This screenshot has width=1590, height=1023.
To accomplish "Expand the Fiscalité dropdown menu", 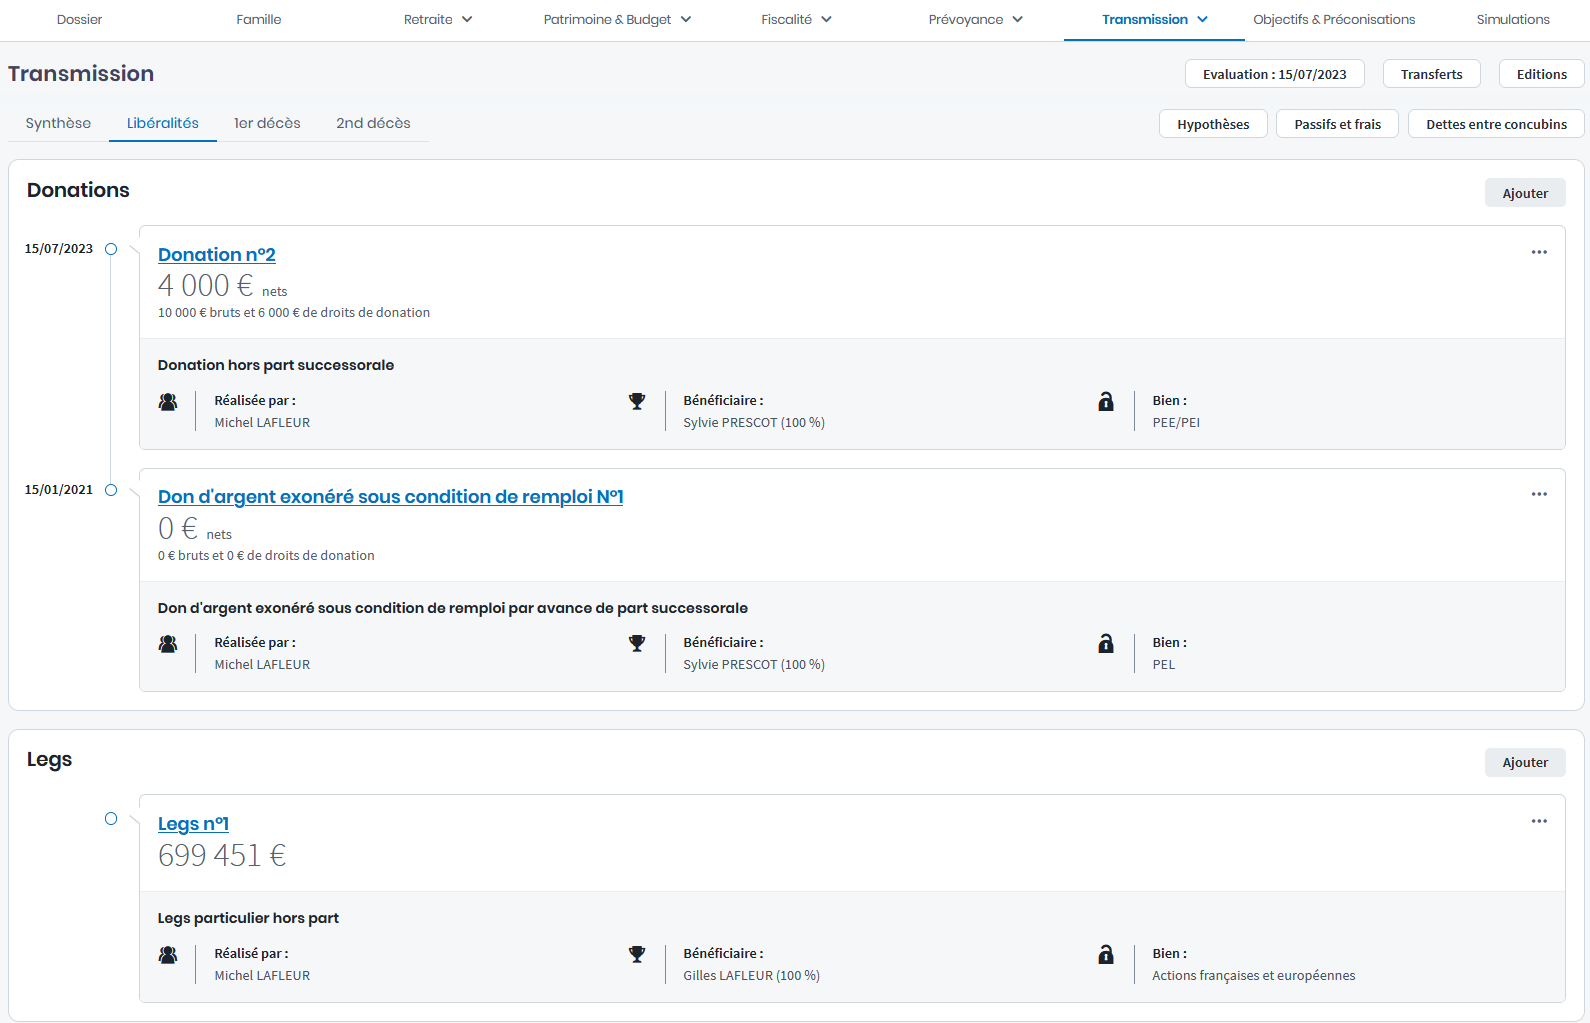I will (x=796, y=20).
